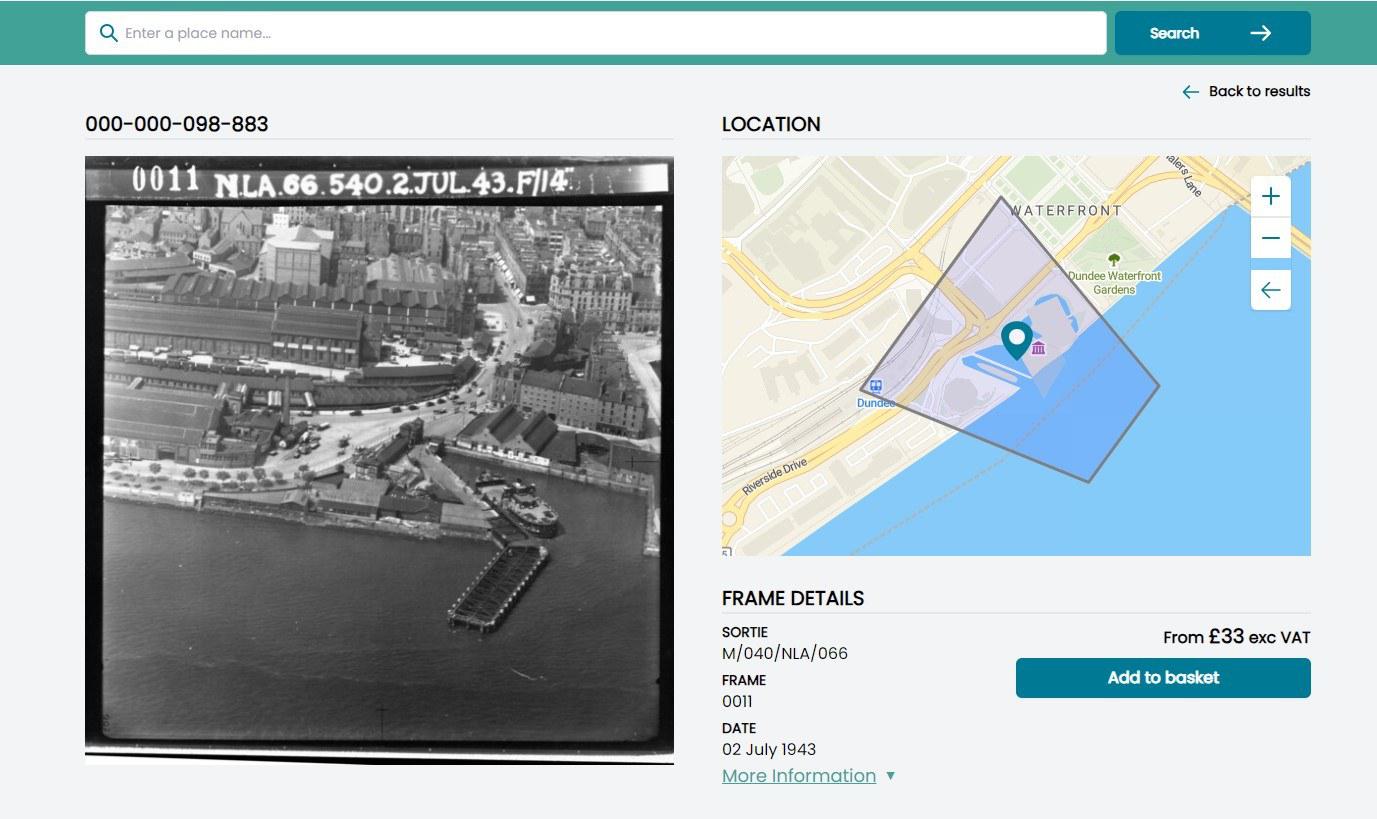Click the small box at the map's bottom-left corner
Viewport: 1377px width, 819px height.
[x=727, y=549]
